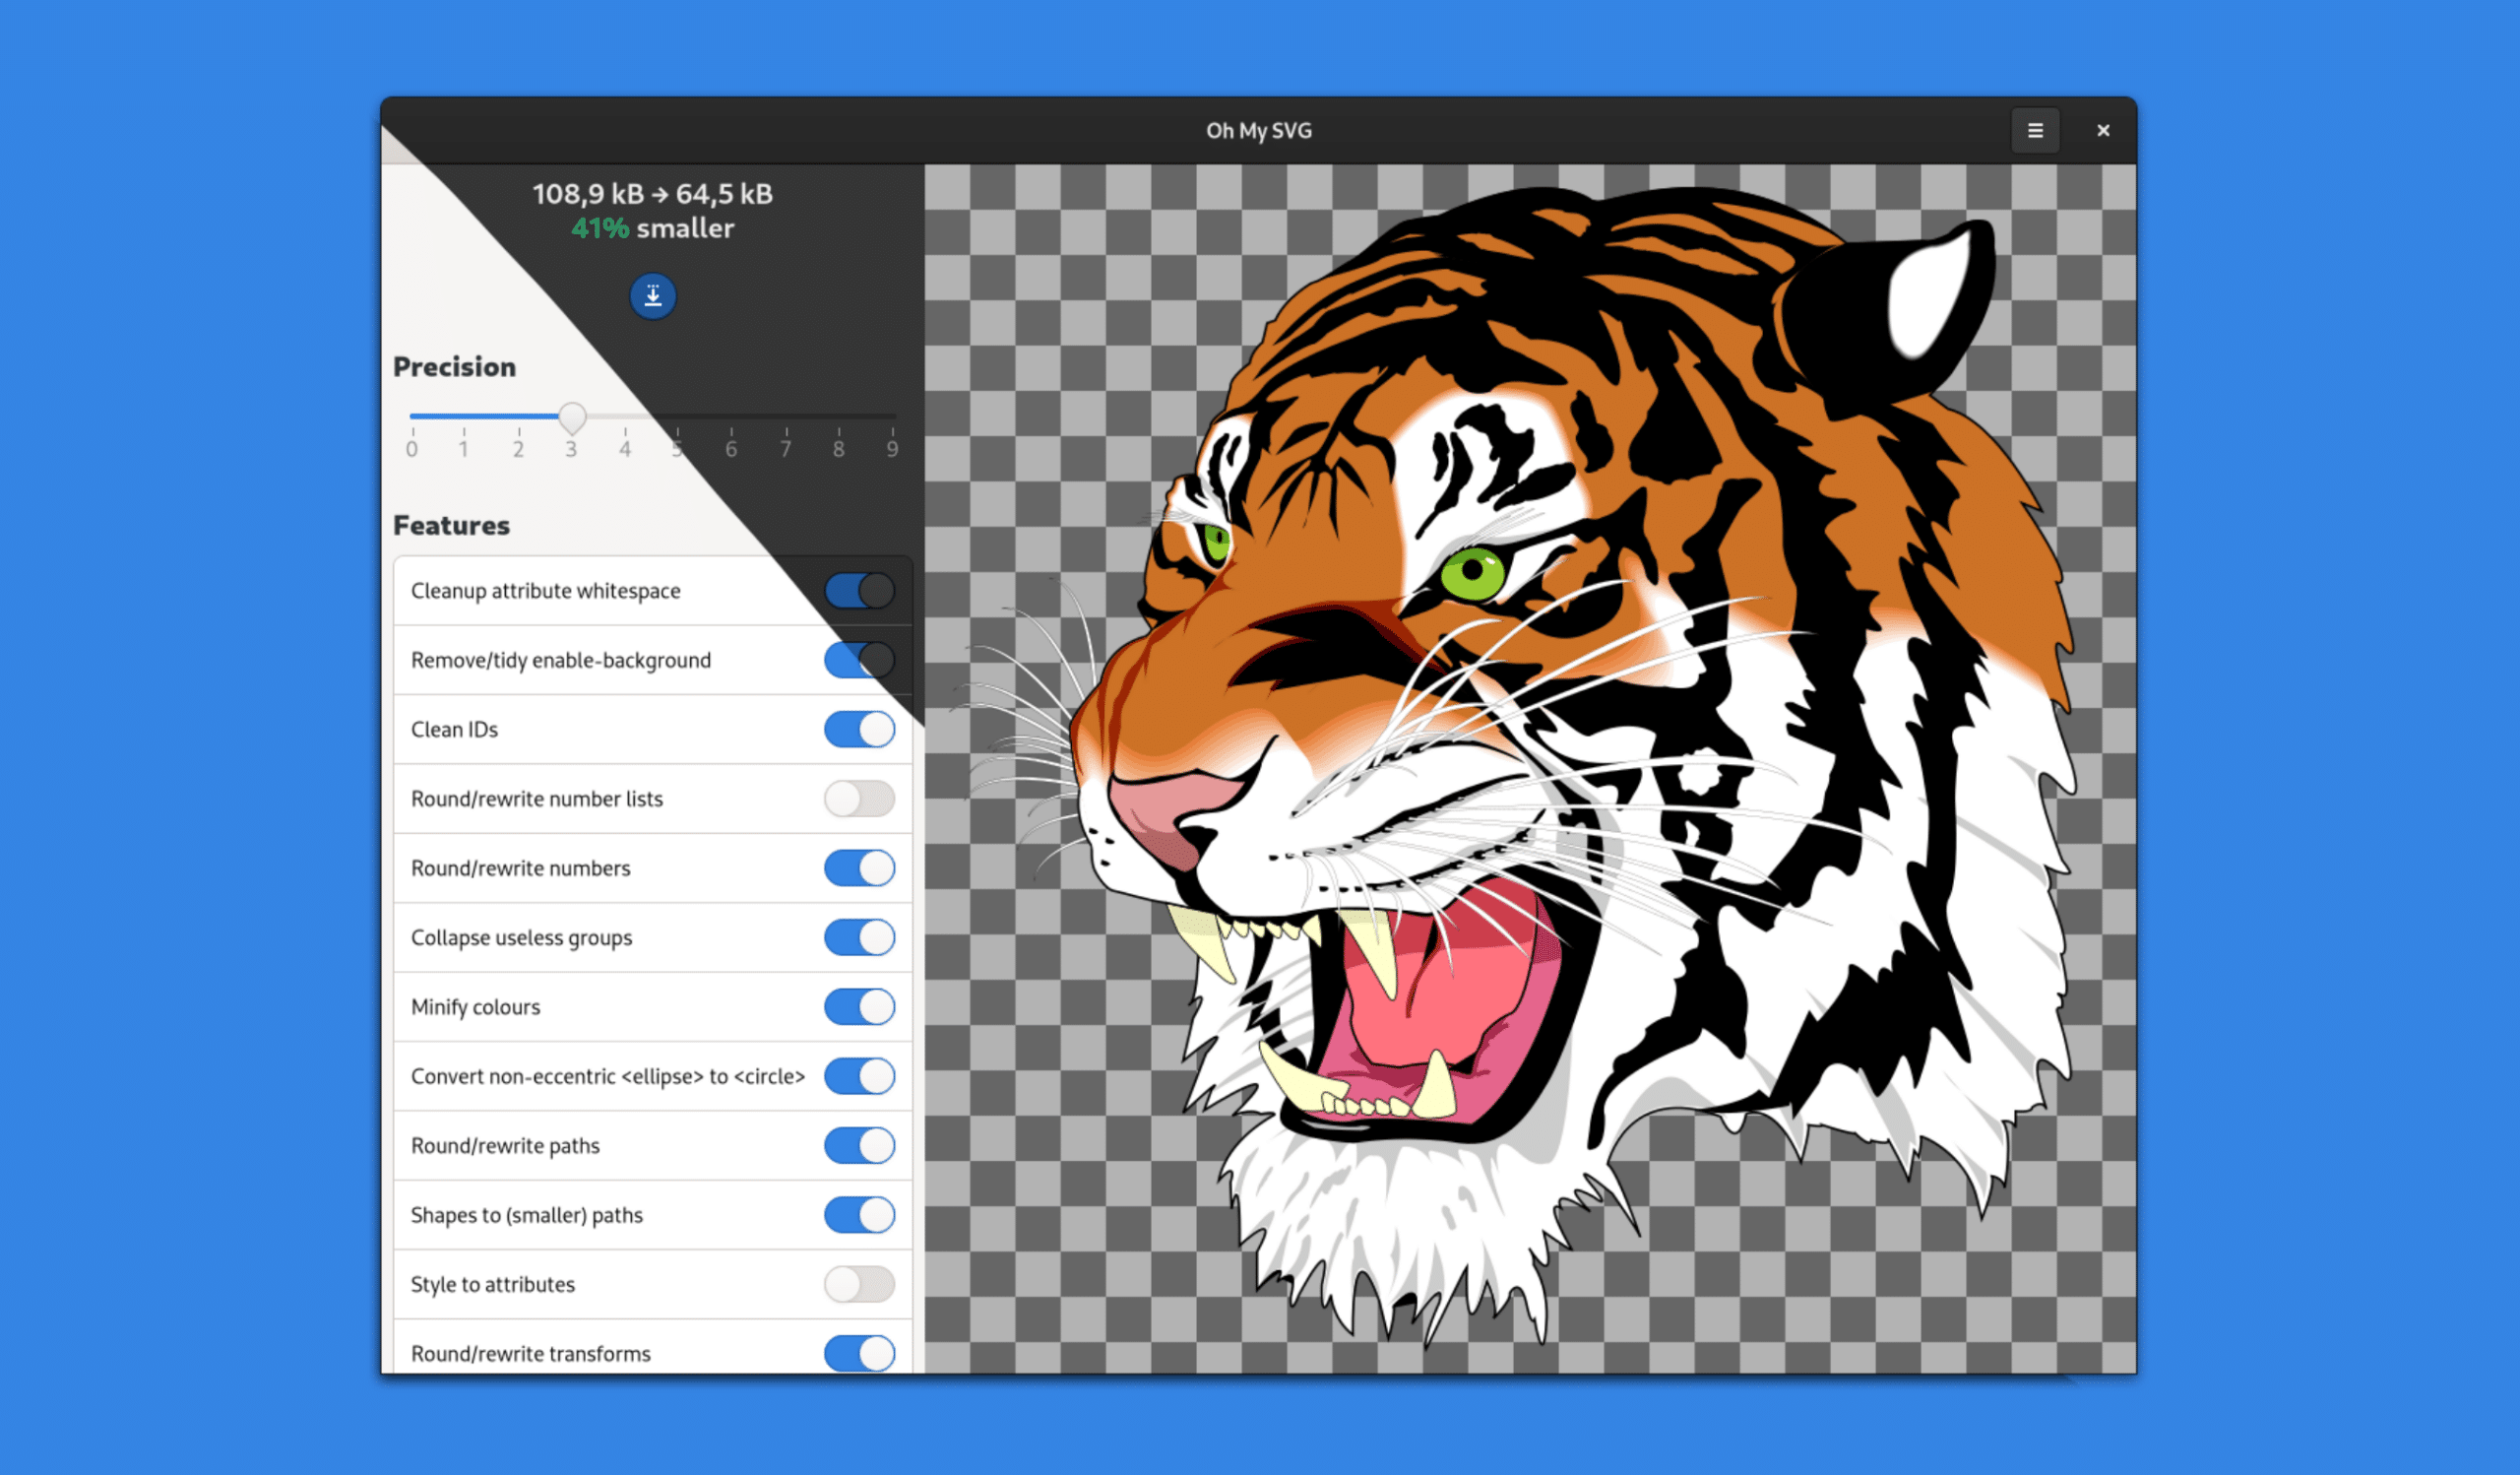
Task: Toggle Collapse useless groups switch
Action: [x=859, y=937]
